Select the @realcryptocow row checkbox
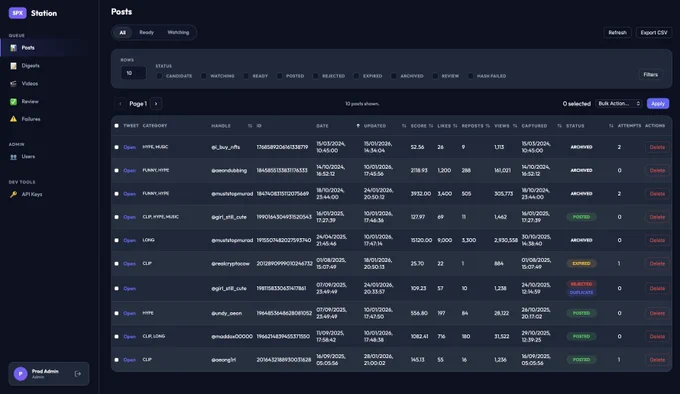This screenshot has height=394, width=680. coord(116,264)
